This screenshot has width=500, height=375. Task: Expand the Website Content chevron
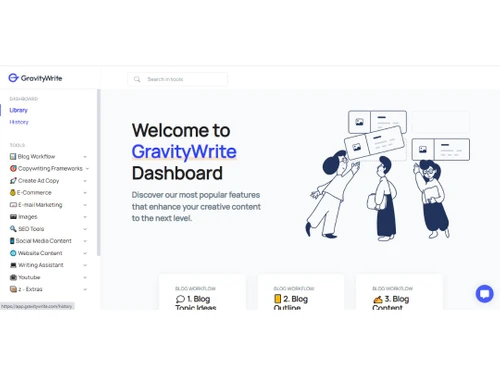coord(85,253)
